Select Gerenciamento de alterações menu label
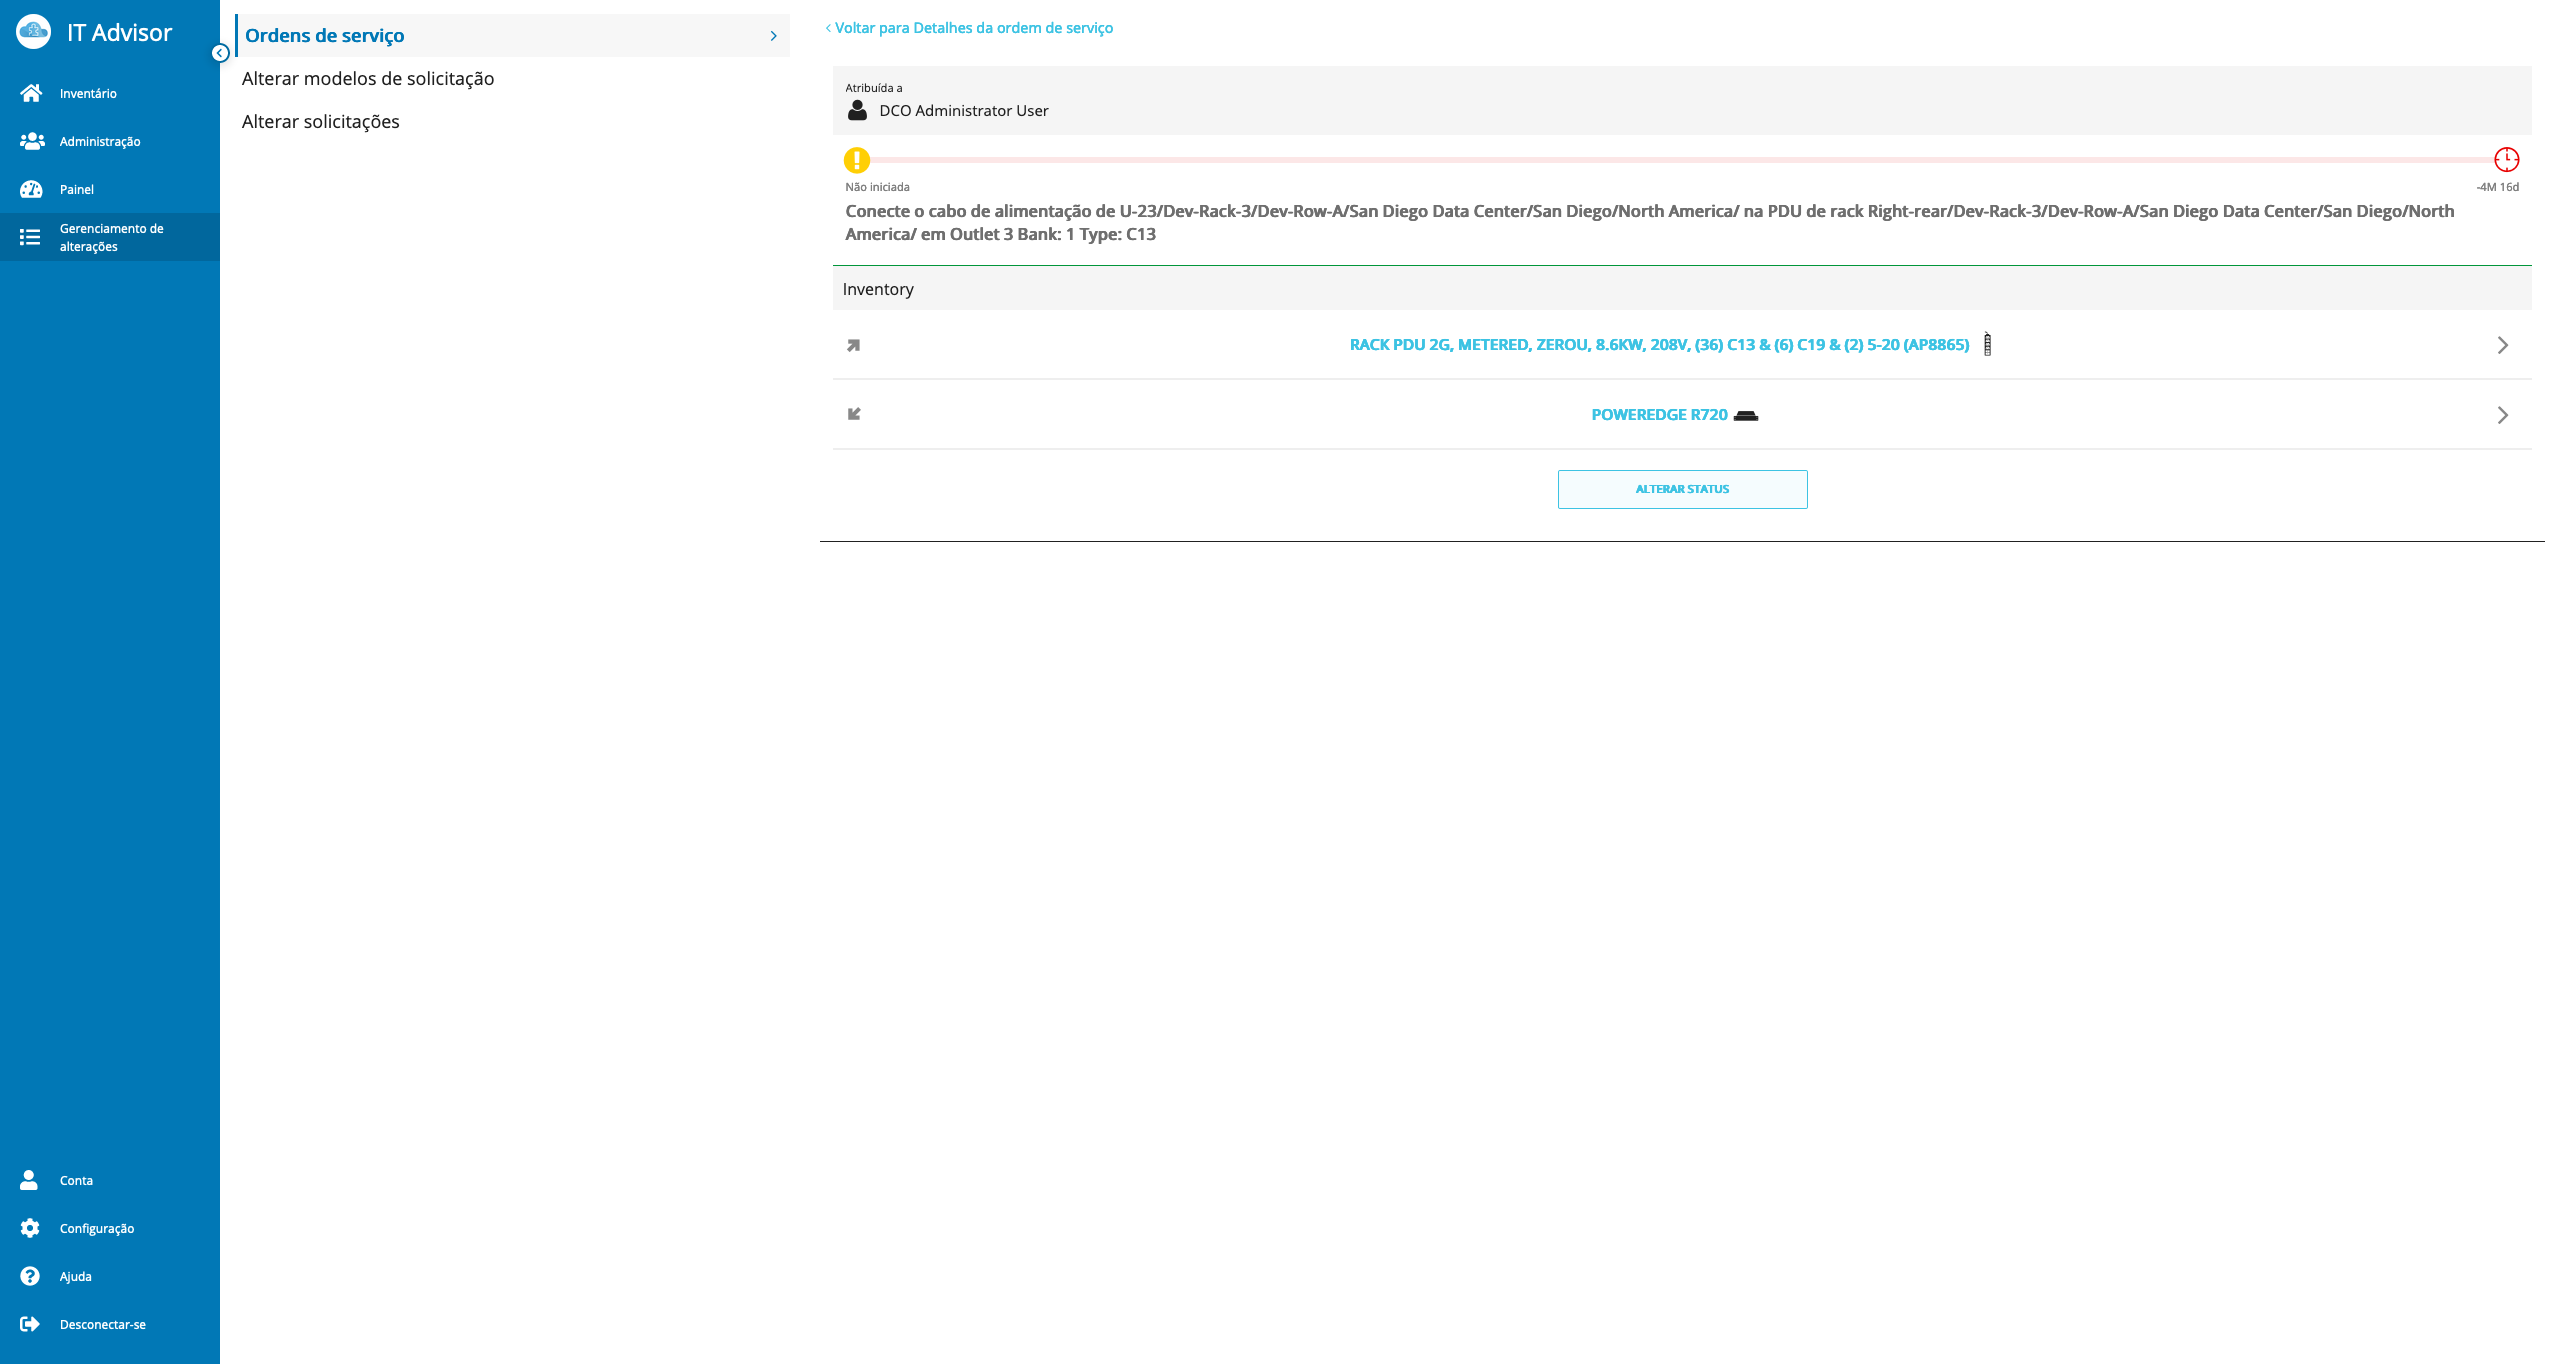2560x1364 pixels. [x=111, y=237]
